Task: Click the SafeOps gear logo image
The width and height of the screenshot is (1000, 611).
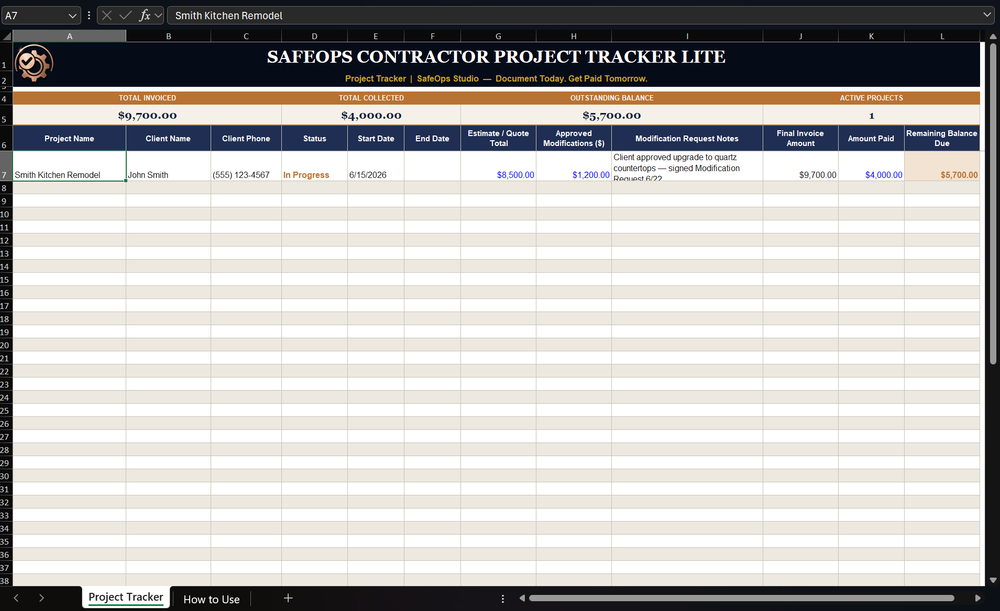Action: tap(34, 63)
